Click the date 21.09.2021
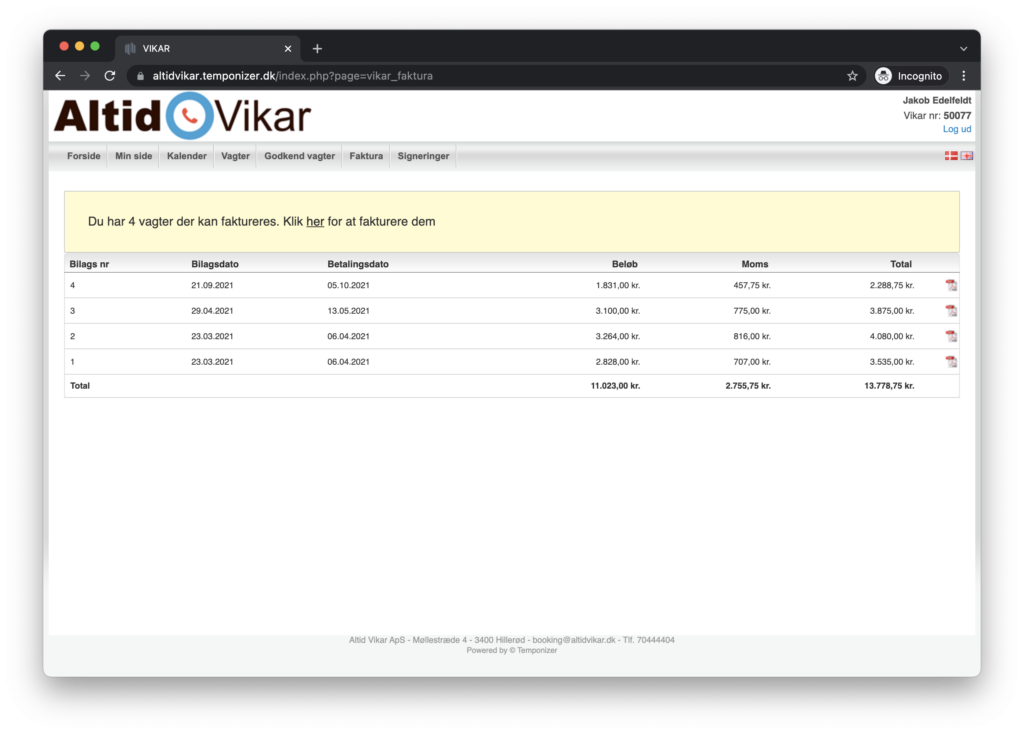Viewport: 1024px width, 734px height. [x=212, y=285]
